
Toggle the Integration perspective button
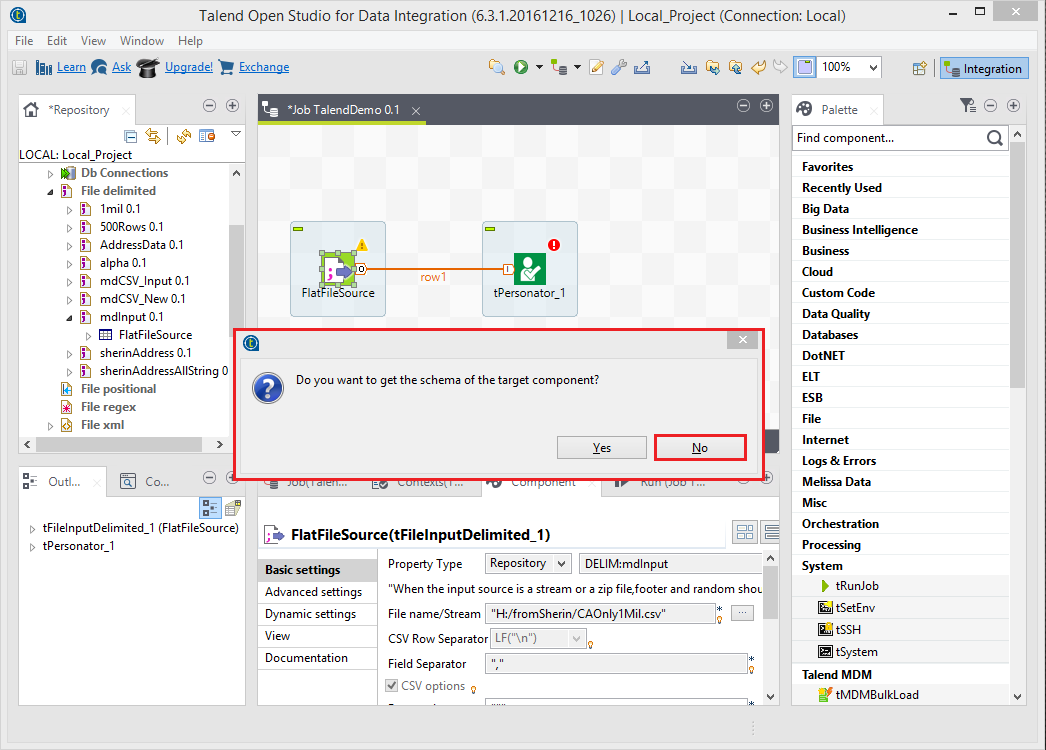984,69
